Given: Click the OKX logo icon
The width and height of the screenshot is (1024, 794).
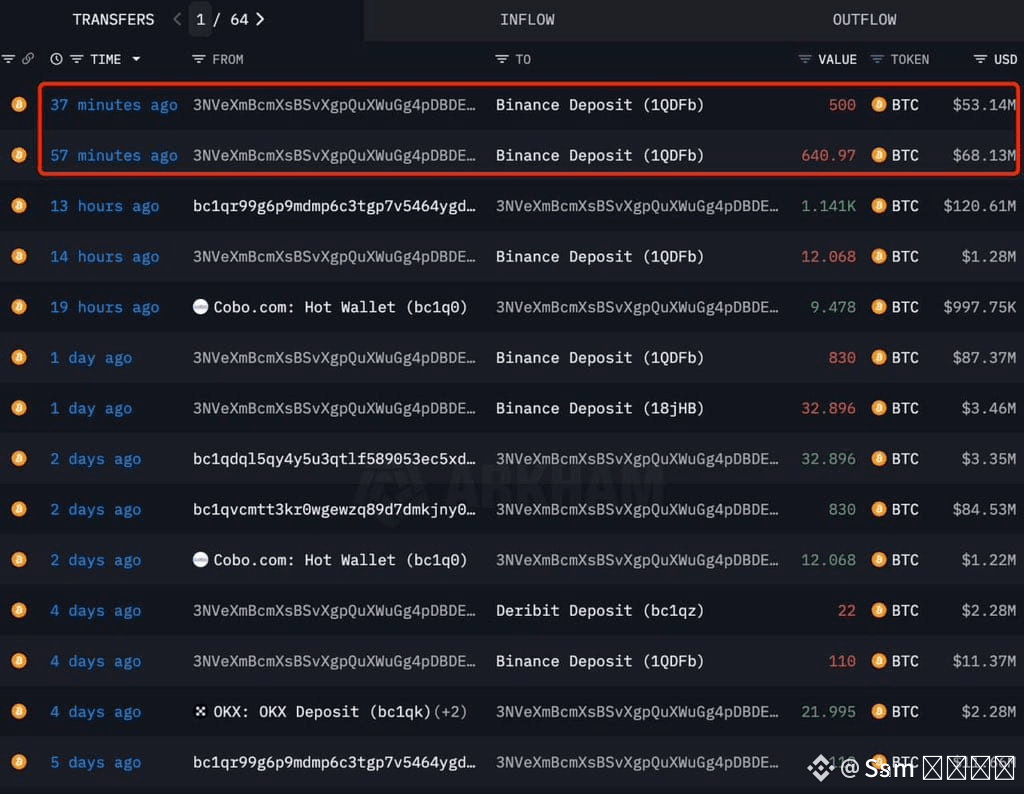Looking at the screenshot, I should [x=200, y=711].
